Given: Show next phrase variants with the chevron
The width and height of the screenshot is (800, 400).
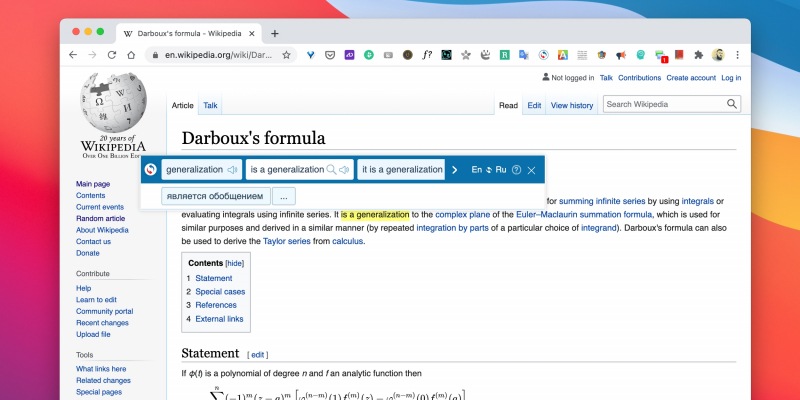Looking at the screenshot, I should click(455, 170).
